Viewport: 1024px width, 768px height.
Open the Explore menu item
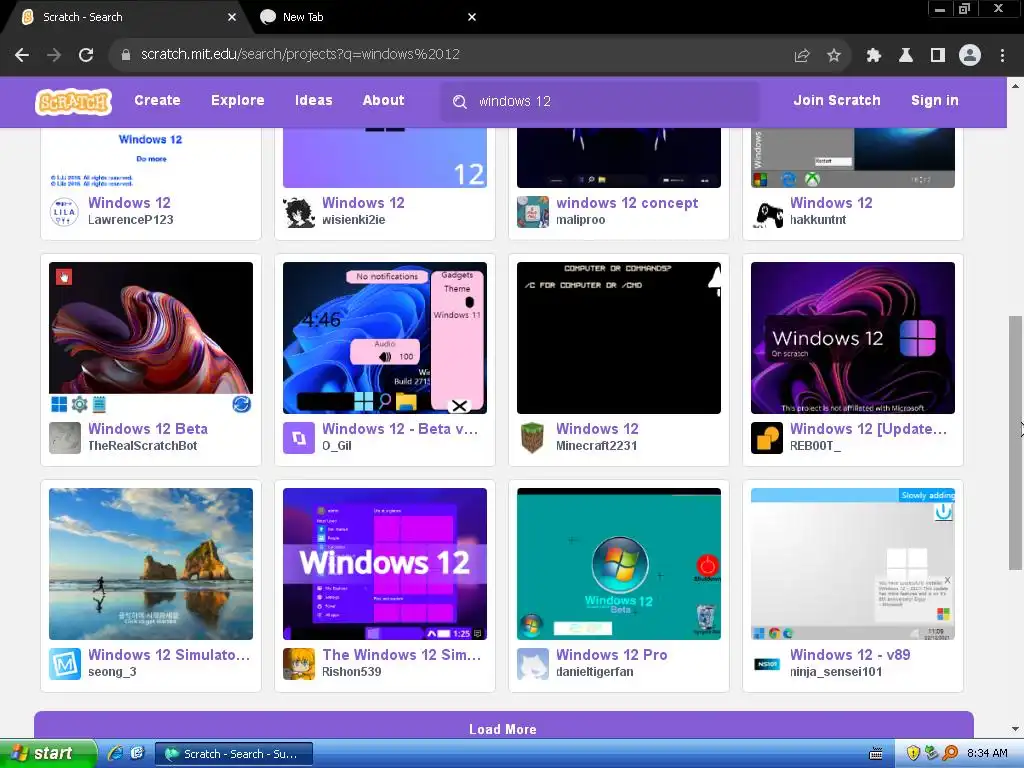[238, 101]
